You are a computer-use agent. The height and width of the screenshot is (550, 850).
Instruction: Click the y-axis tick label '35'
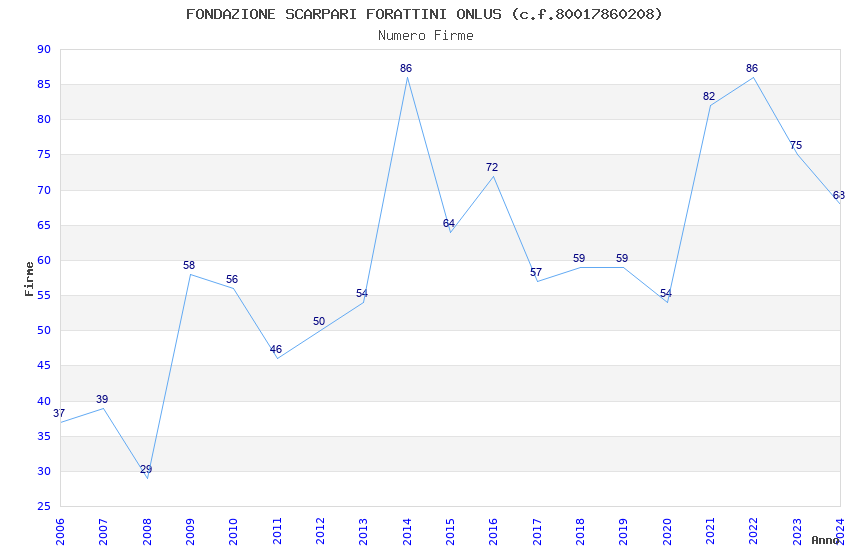pyautogui.click(x=44, y=437)
